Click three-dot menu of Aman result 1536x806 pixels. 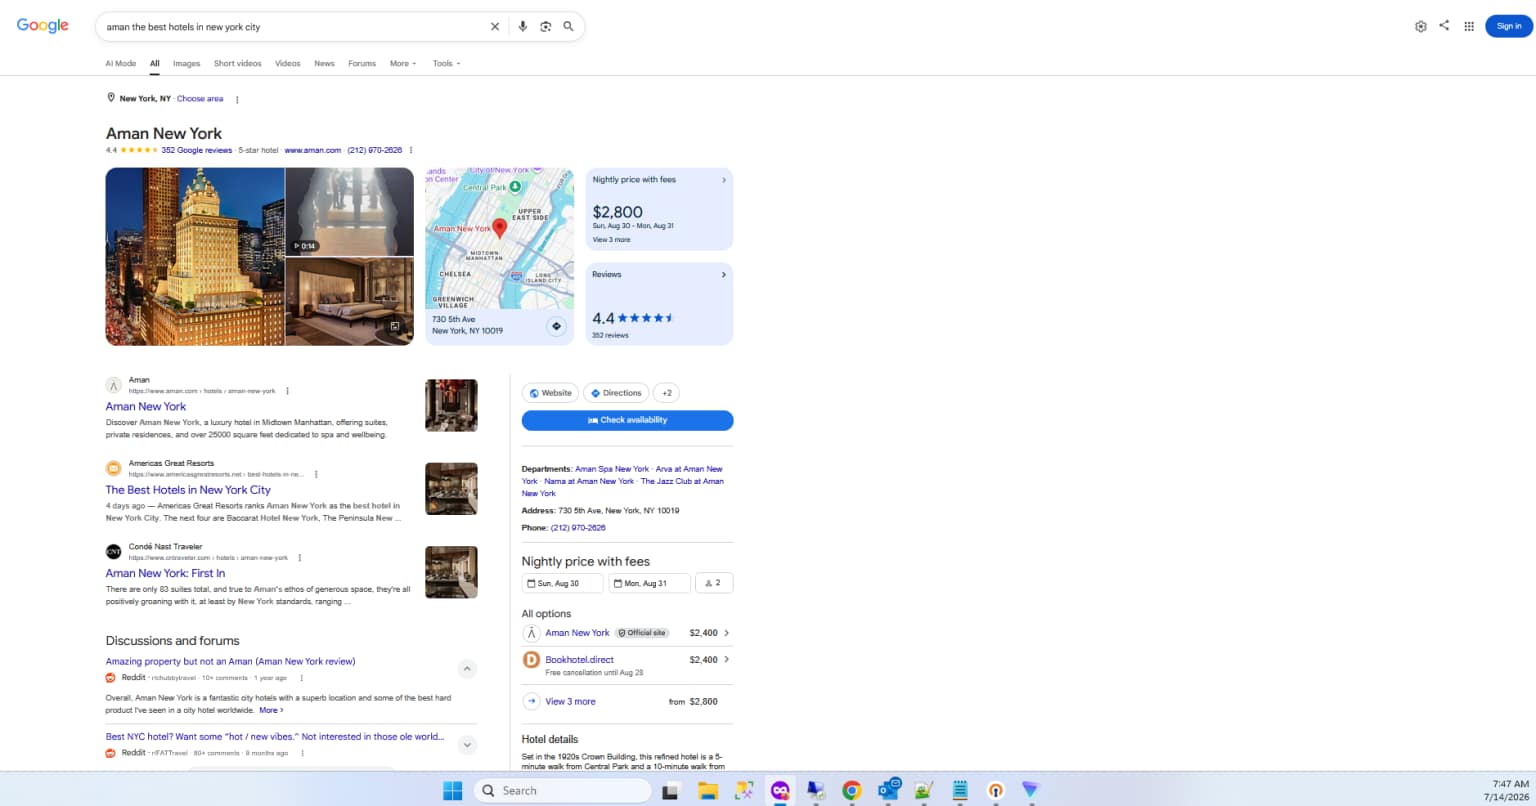click(287, 391)
